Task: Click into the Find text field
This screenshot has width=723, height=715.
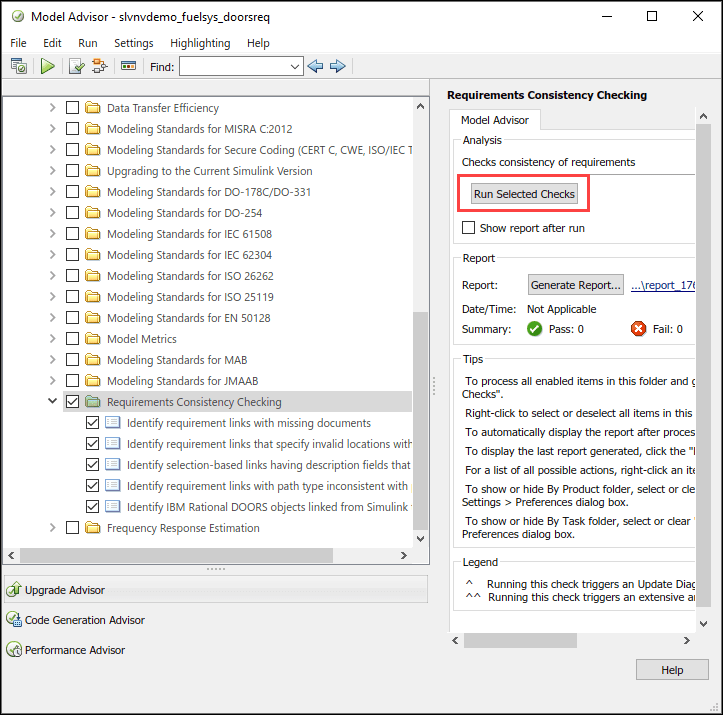Action: (x=234, y=67)
